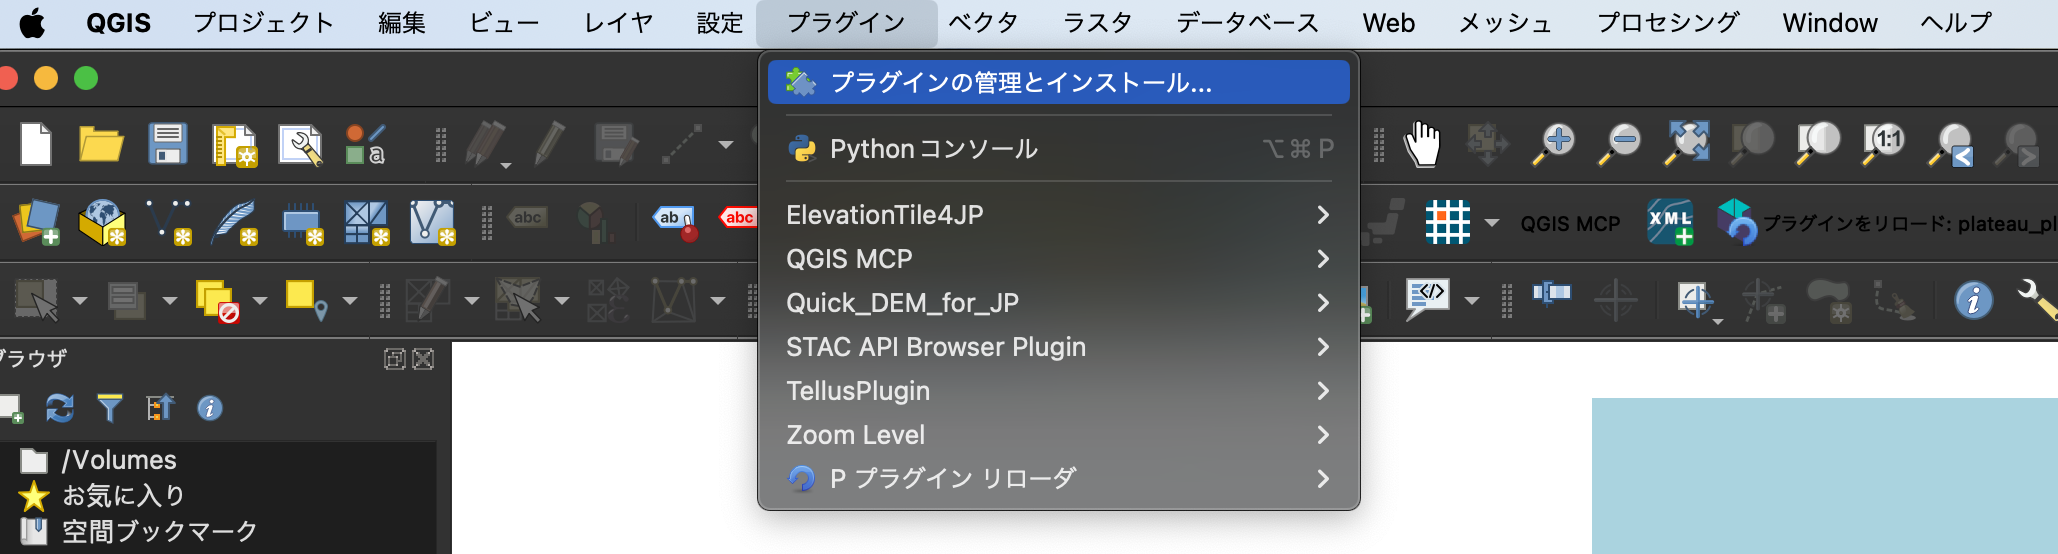Image resolution: width=2058 pixels, height=554 pixels.
Task: Open the wrench toolbox icon
Action: coord(2036,300)
